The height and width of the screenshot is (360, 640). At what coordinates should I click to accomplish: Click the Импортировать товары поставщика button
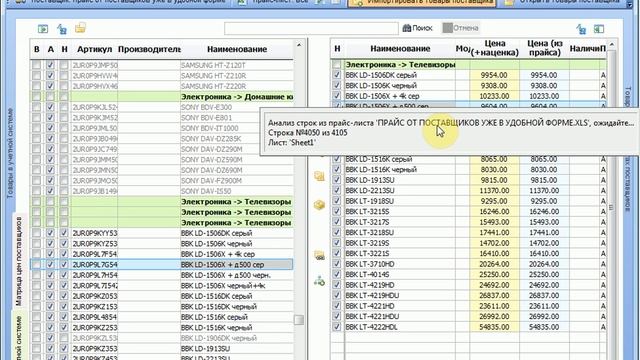click(422, 2)
